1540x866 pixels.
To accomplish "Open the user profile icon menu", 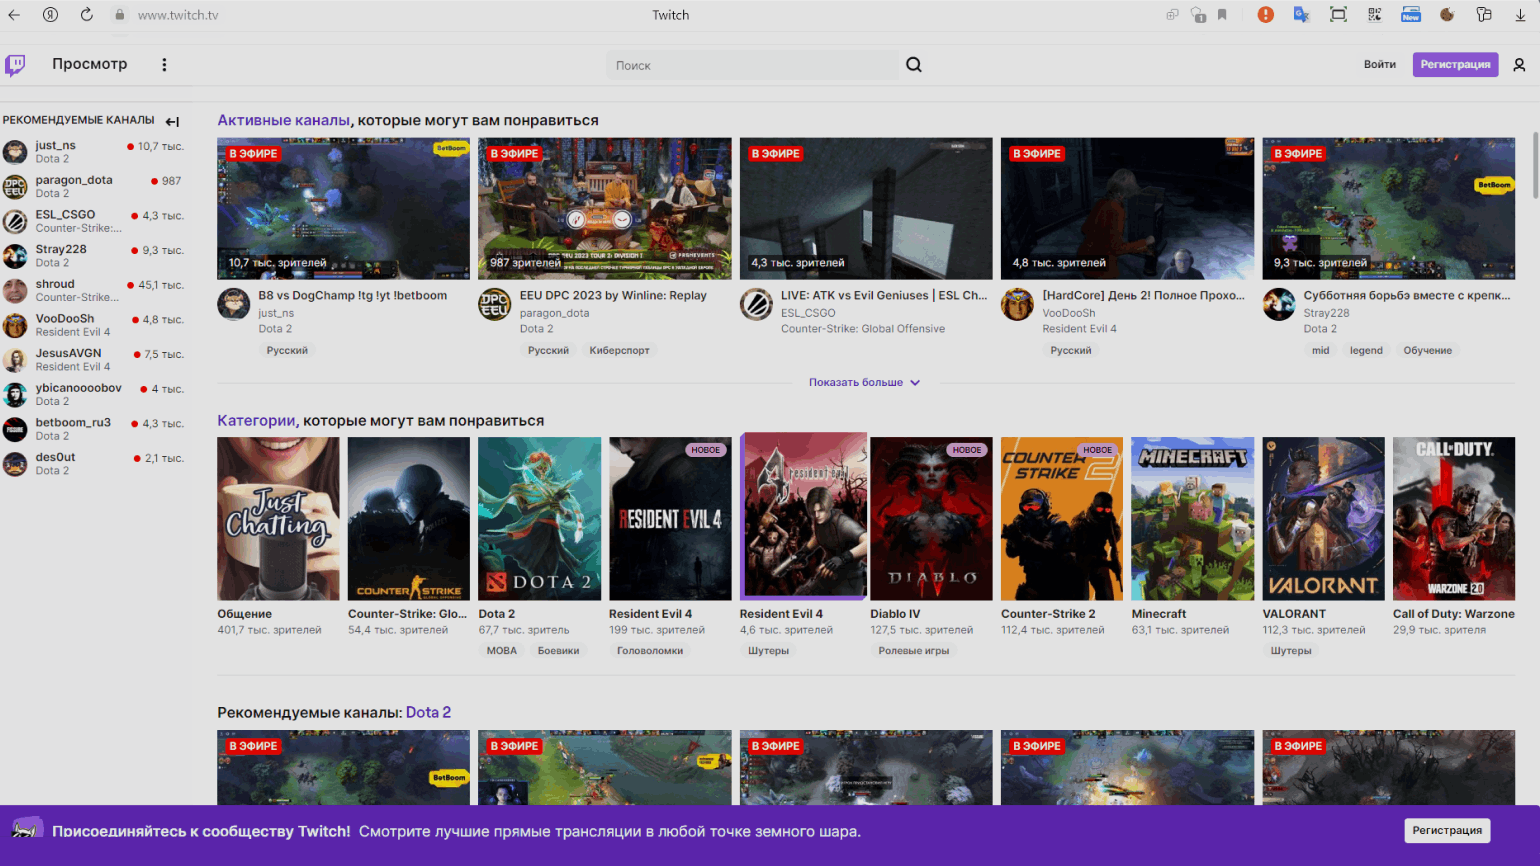I will [1519, 65].
